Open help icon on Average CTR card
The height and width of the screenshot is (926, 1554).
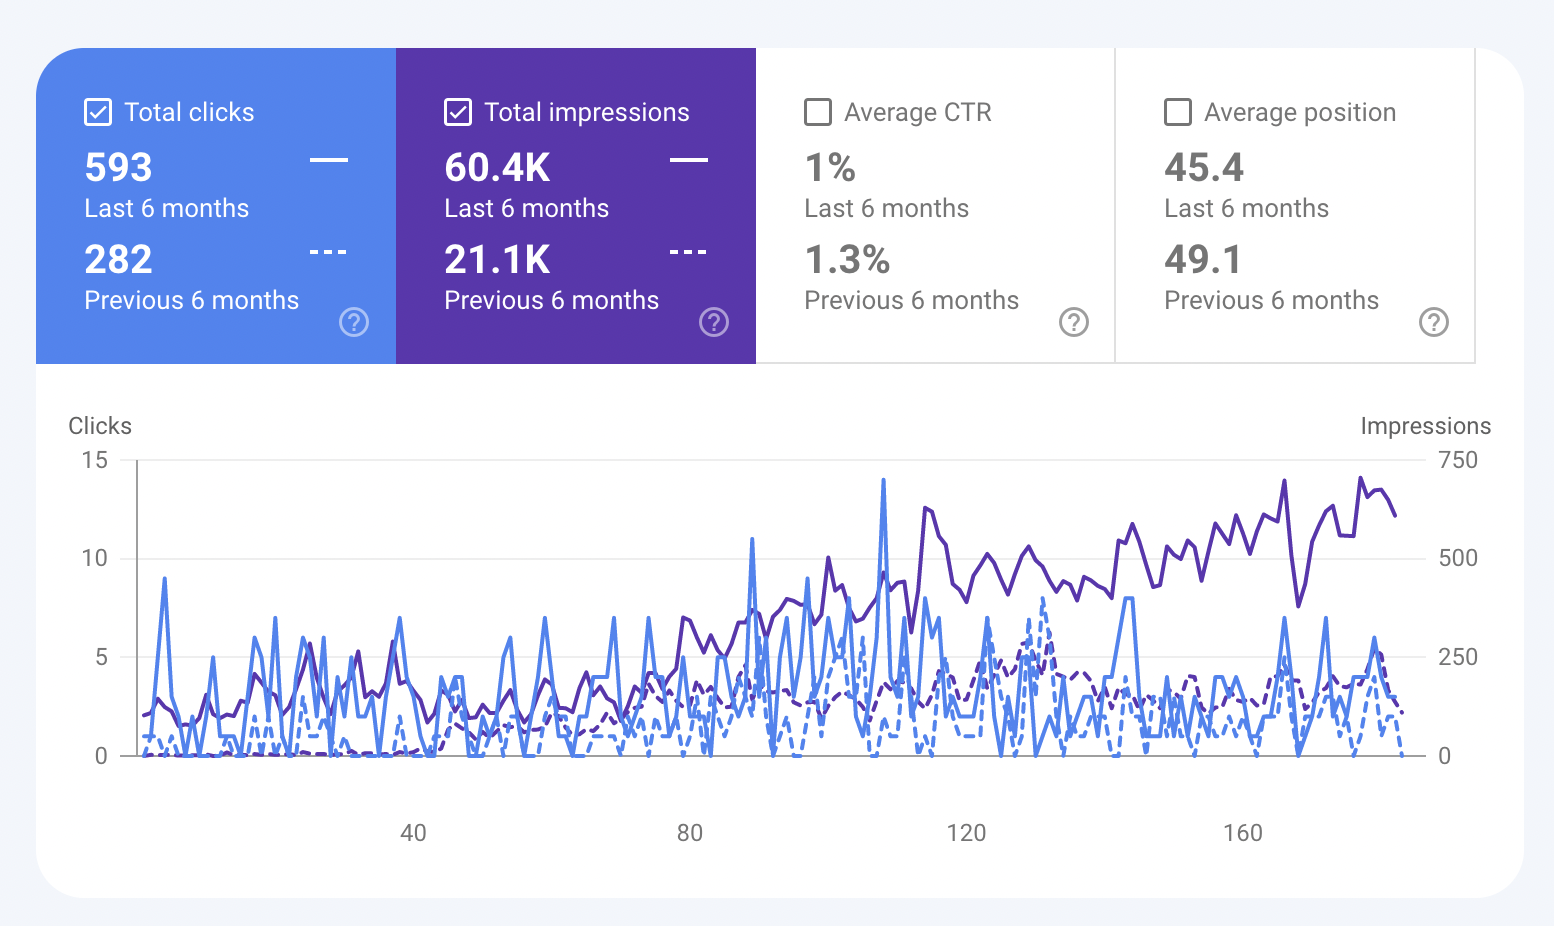[1074, 322]
